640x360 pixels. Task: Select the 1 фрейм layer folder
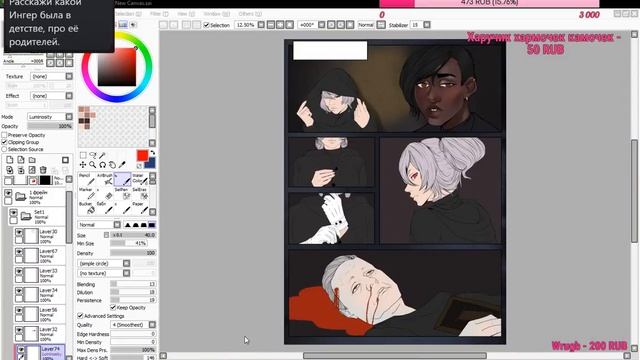click(x=34, y=197)
